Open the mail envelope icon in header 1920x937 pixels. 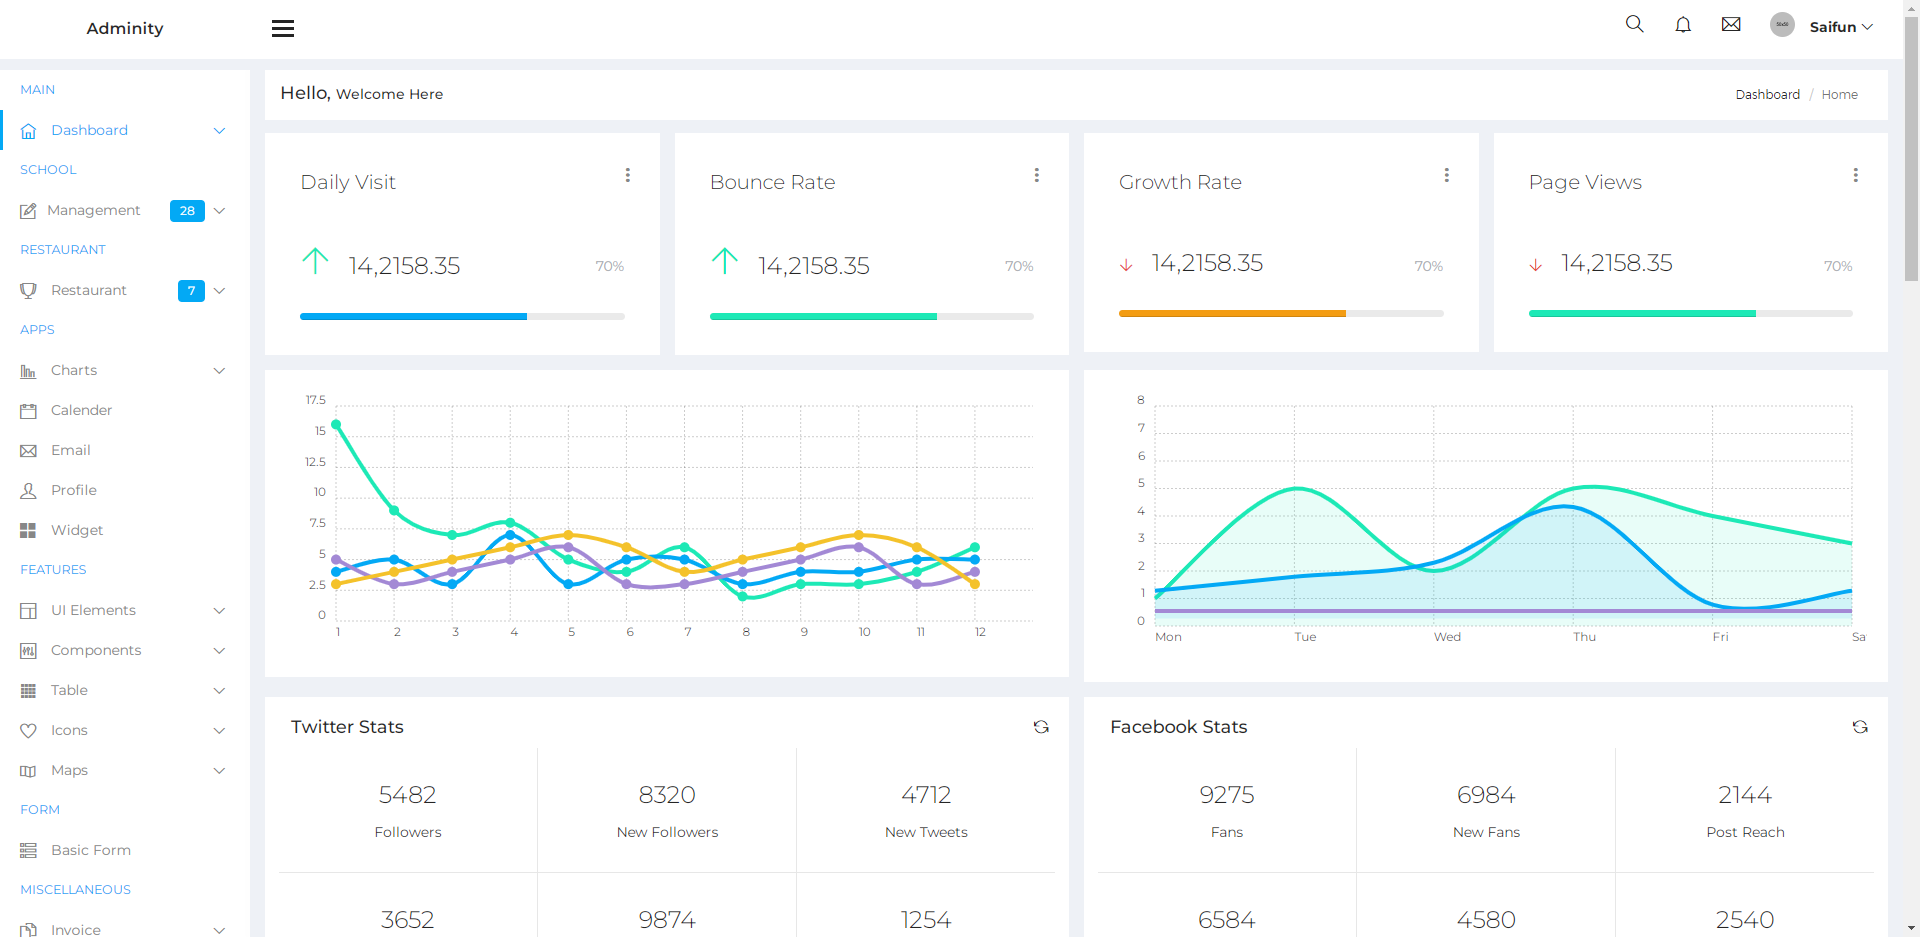tap(1731, 25)
